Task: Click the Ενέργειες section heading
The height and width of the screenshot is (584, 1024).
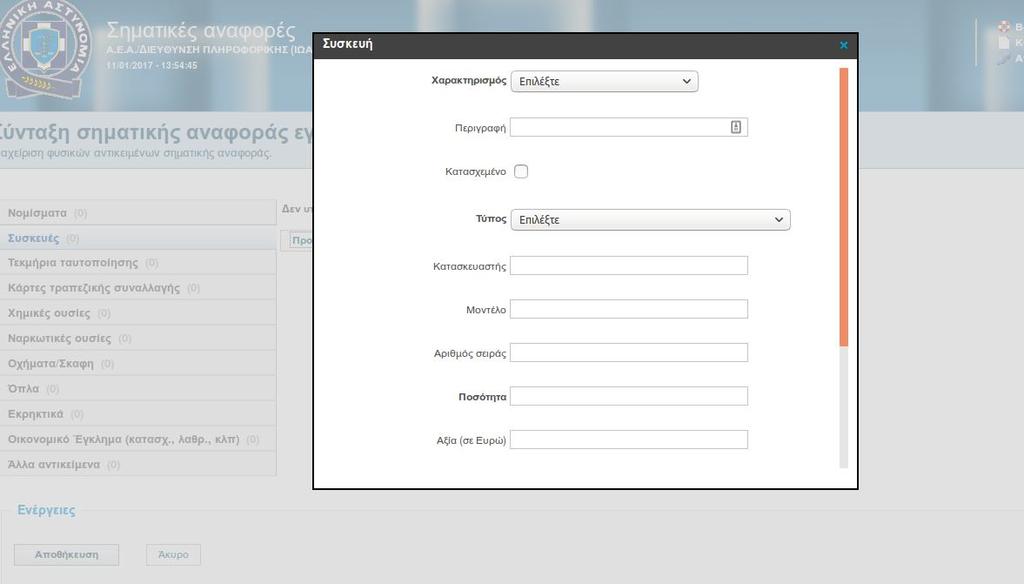Action: tap(46, 510)
